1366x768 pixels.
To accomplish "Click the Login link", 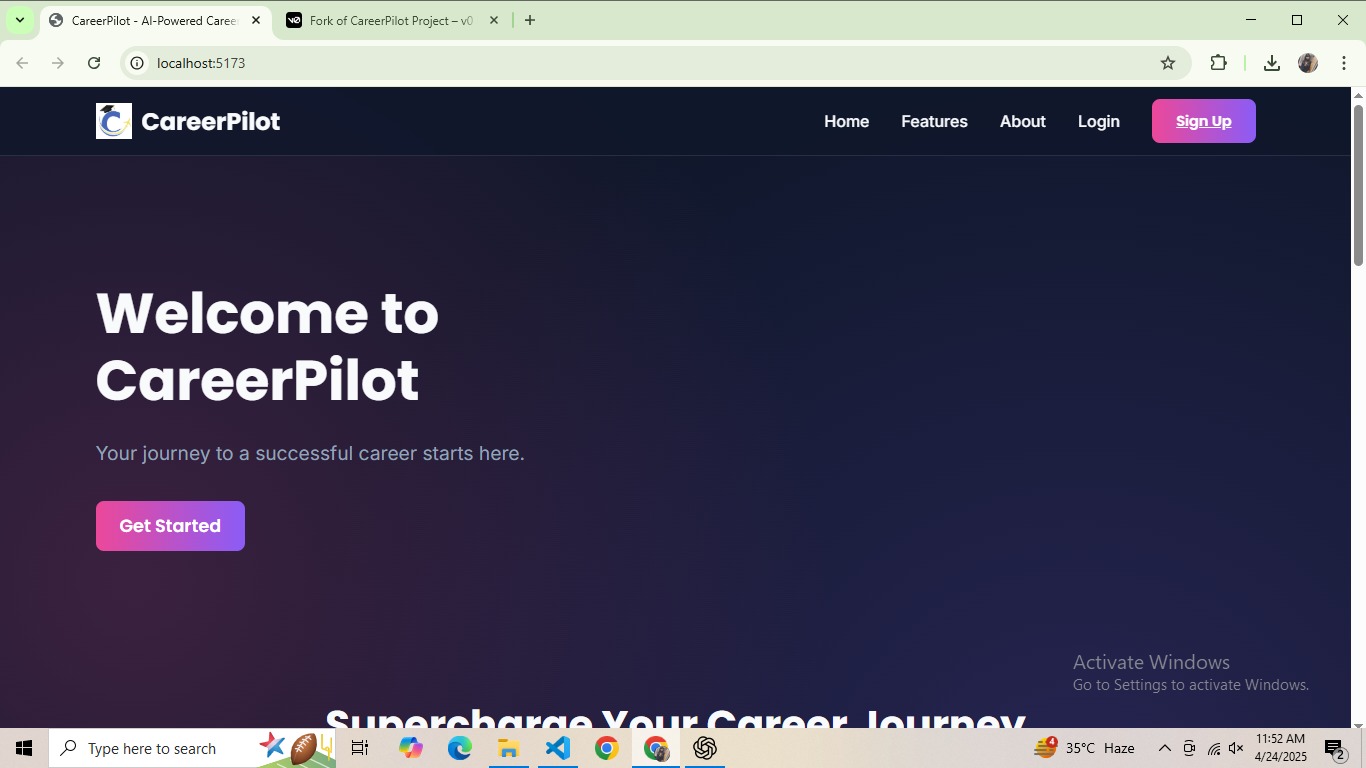I will click(x=1098, y=121).
